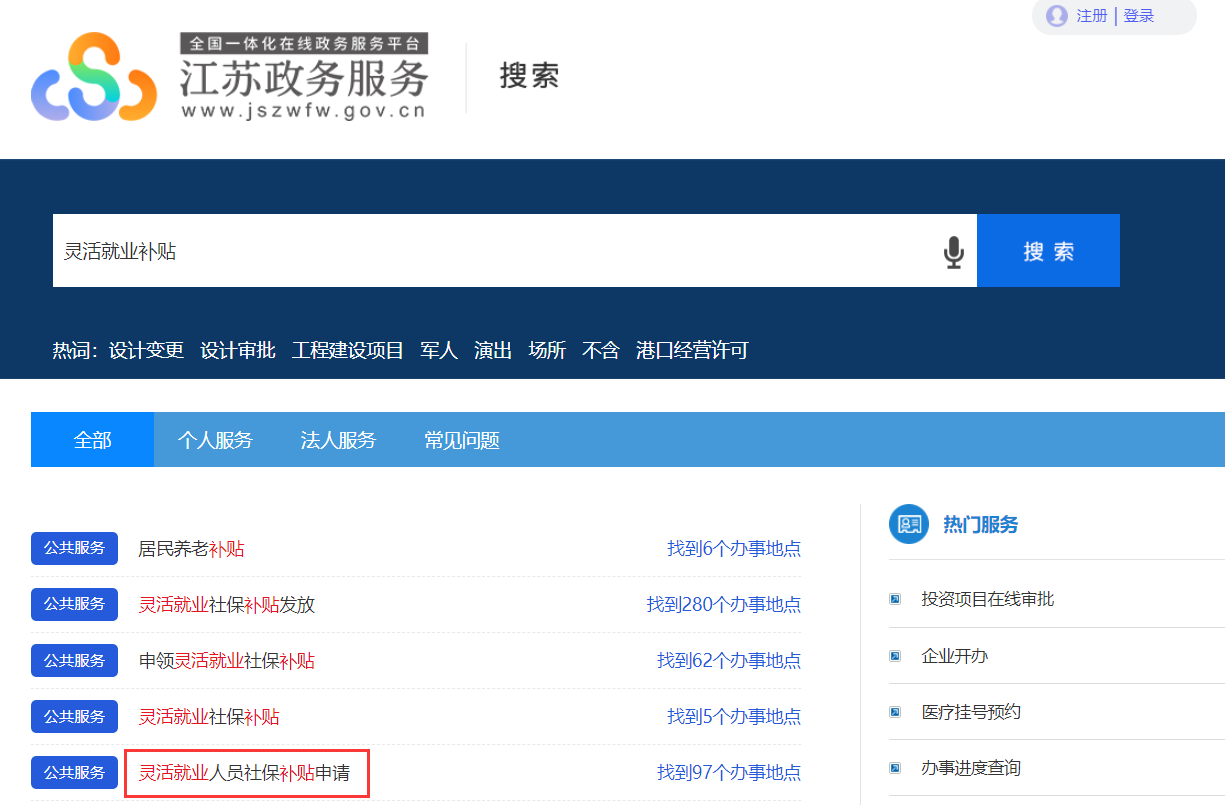The width and height of the screenshot is (1225, 805).
Task: Click the 公共服务 tag beside 申领灵活就业社保补贴
Action: coord(74,660)
